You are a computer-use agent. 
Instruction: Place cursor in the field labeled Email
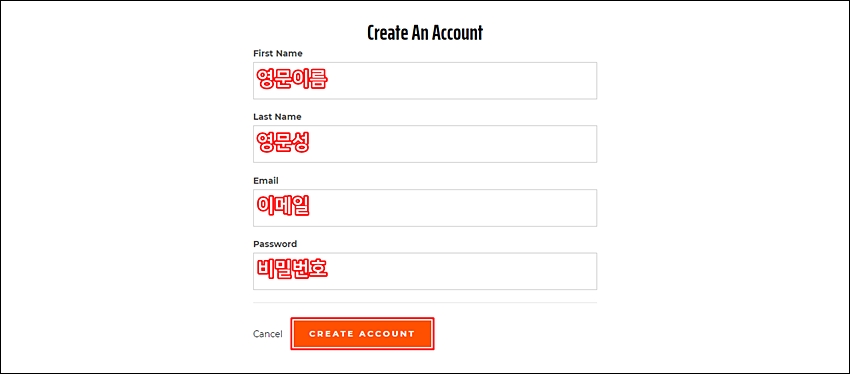[424, 208]
